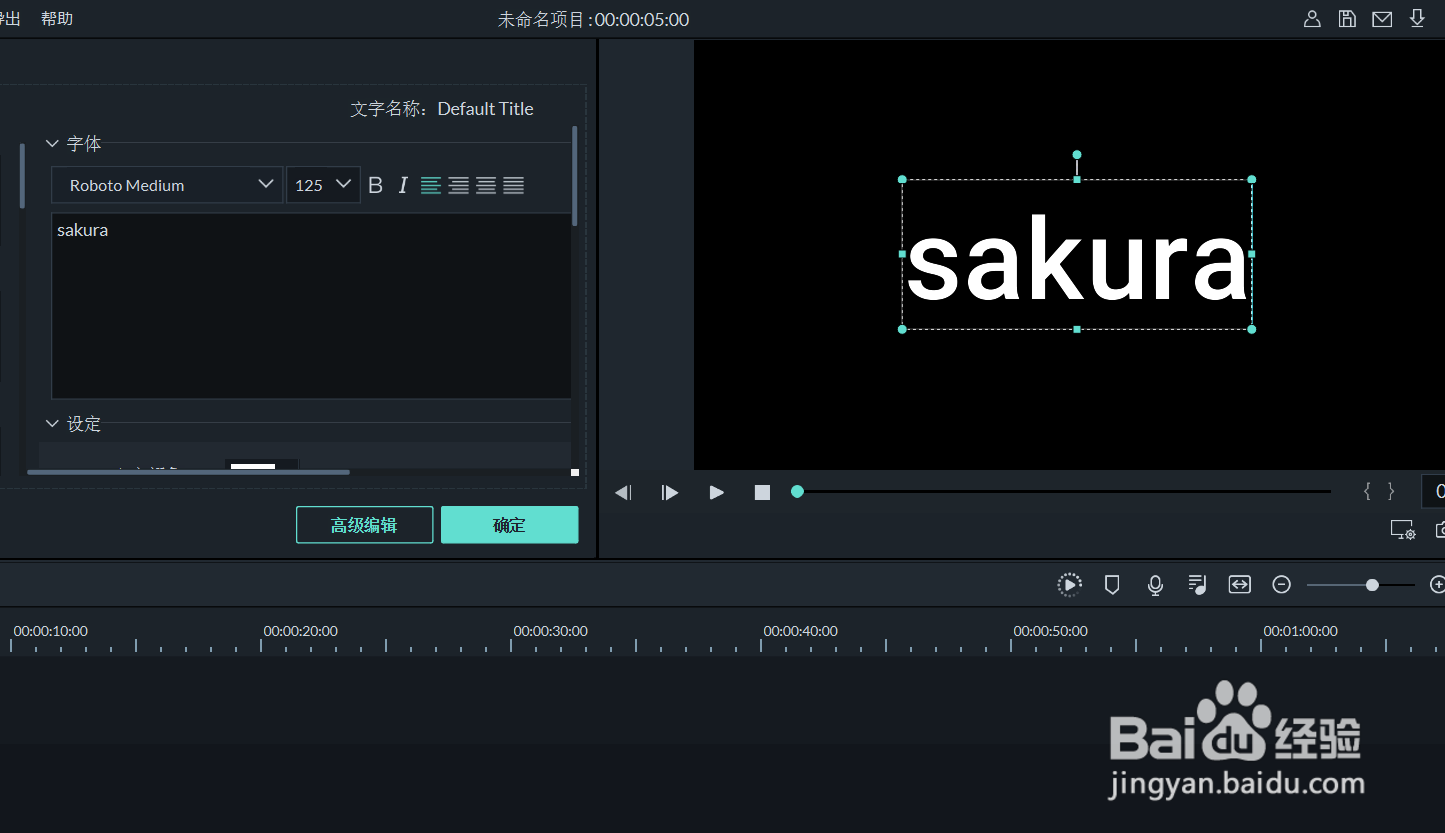The height and width of the screenshot is (833, 1445).
Task: Open the user account icon
Action: (x=1312, y=19)
